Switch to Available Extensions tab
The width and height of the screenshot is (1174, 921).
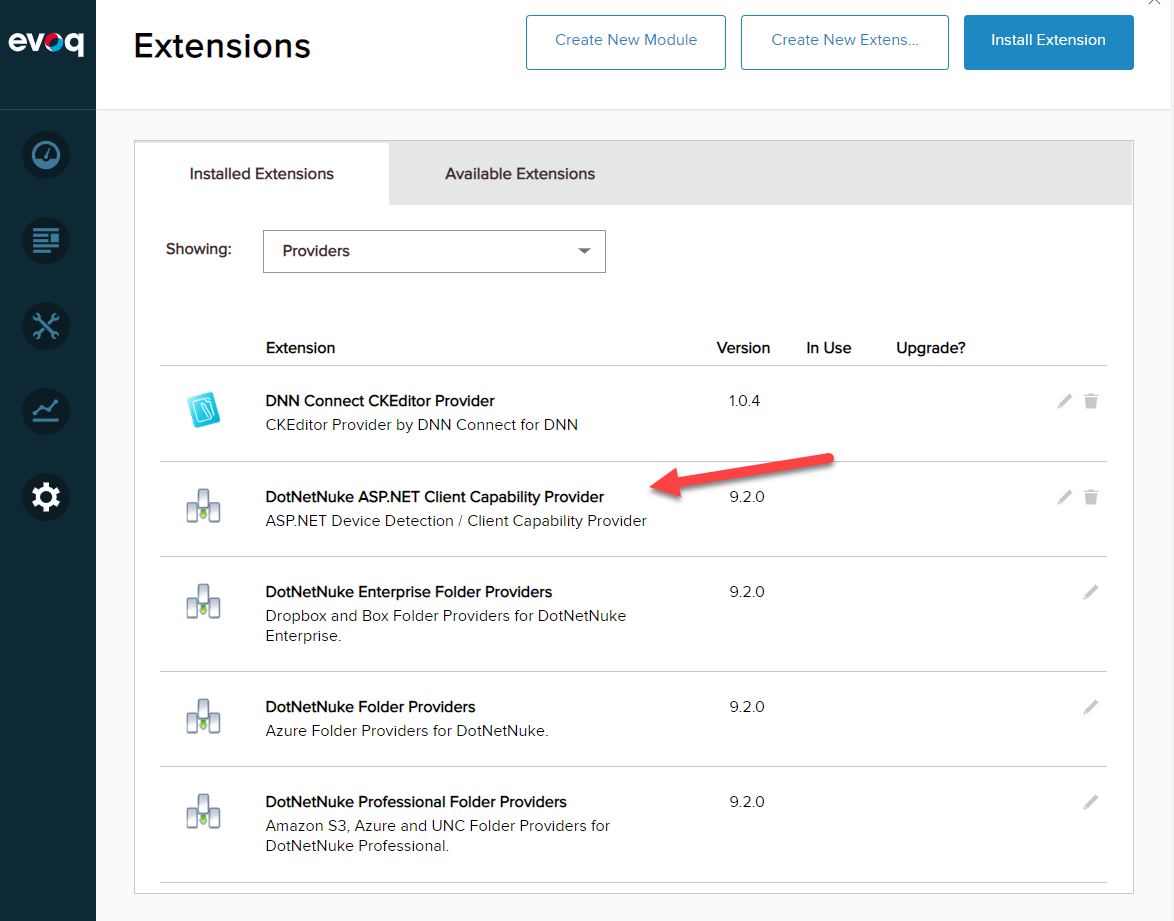coord(520,174)
